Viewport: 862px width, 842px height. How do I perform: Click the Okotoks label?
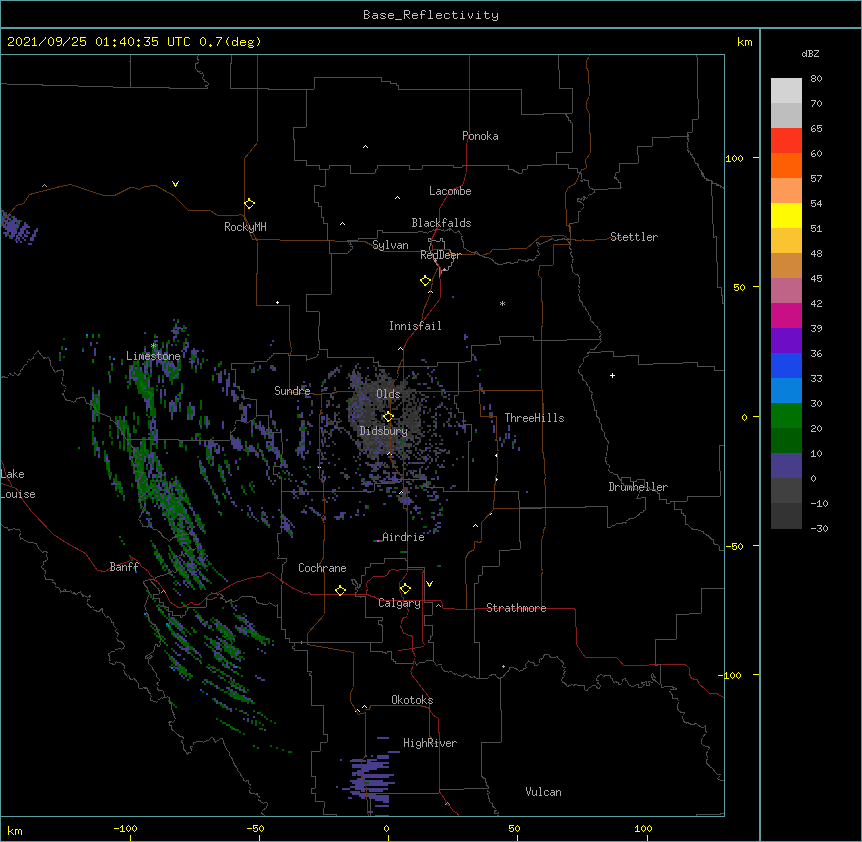point(412,700)
